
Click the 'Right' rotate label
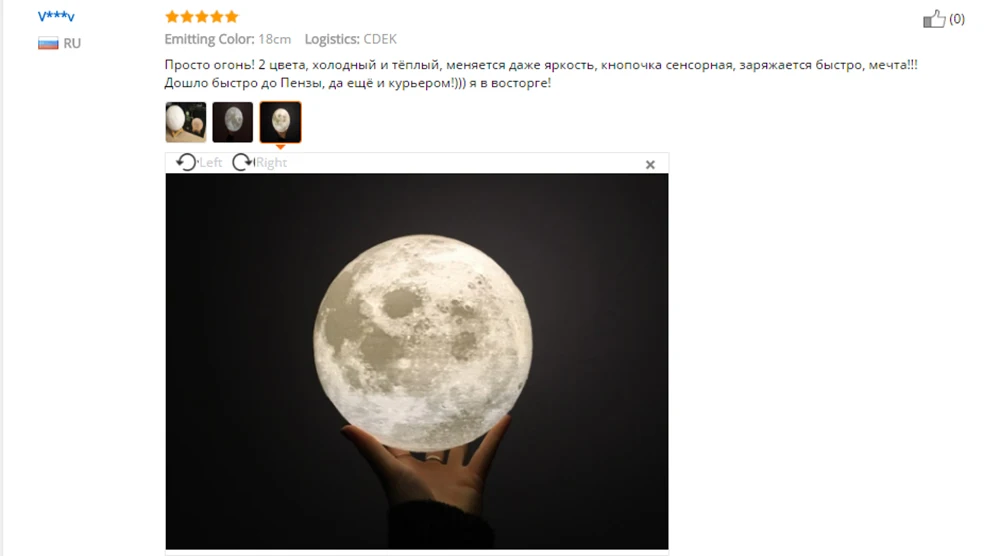[x=271, y=163]
